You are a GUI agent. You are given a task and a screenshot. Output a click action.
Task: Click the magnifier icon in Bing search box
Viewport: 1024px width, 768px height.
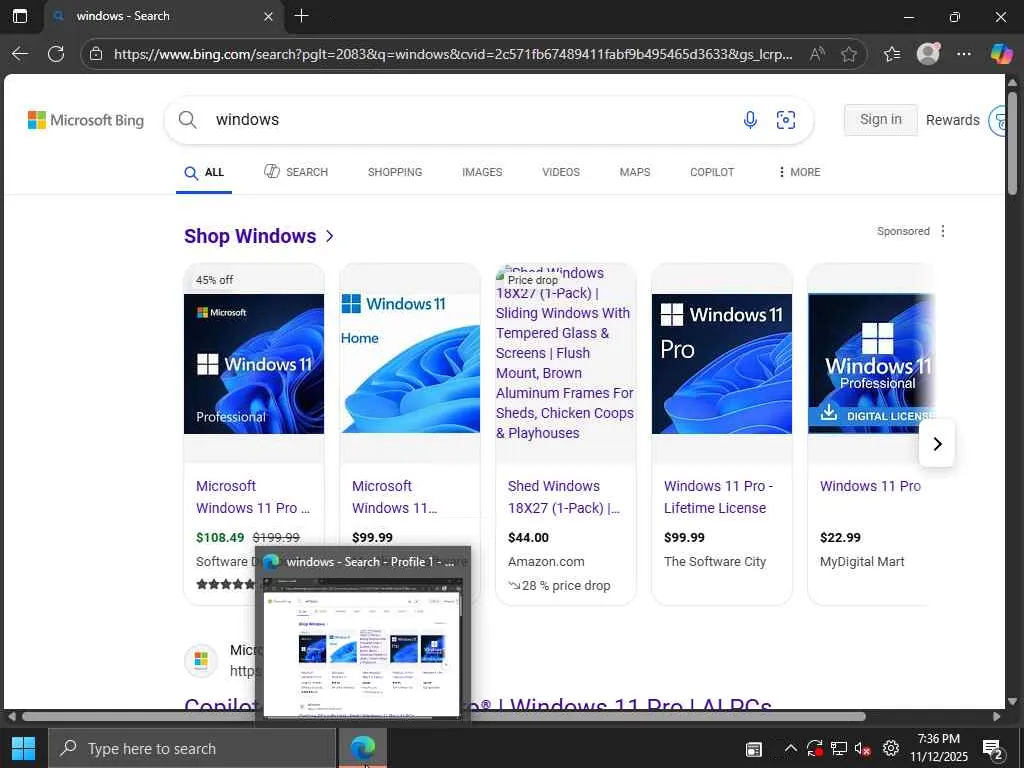click(x=187, y=120)
